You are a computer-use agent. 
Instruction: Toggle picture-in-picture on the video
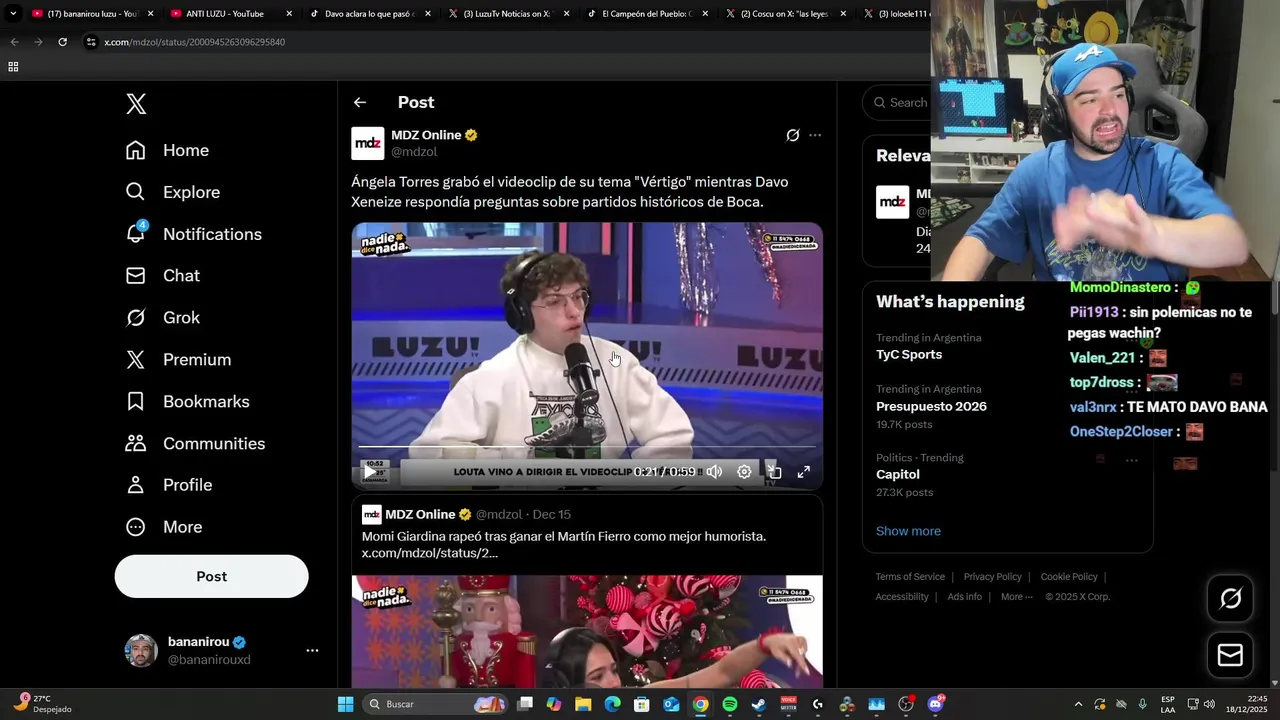(774, 472)
